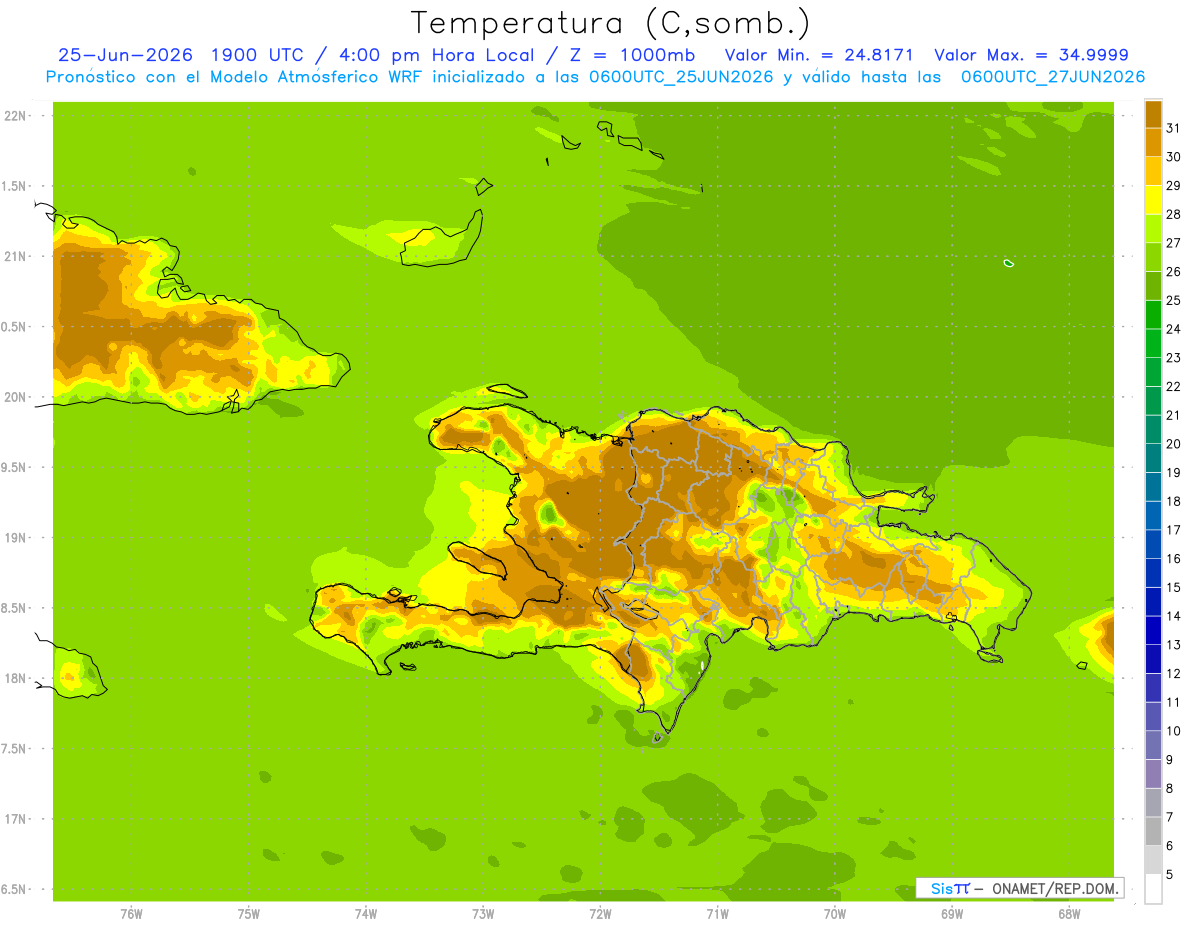Click the "Sisπ" logo text
The image size is (1200, 927).
[x=950, y=888]
